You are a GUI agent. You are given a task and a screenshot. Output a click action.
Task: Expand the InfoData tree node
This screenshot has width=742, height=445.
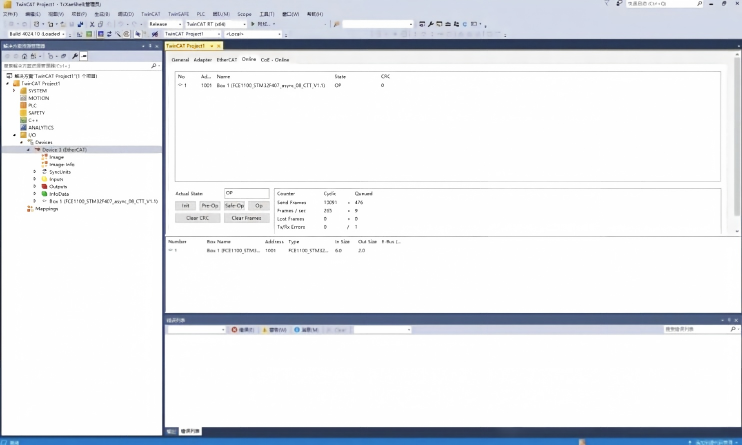35,194
